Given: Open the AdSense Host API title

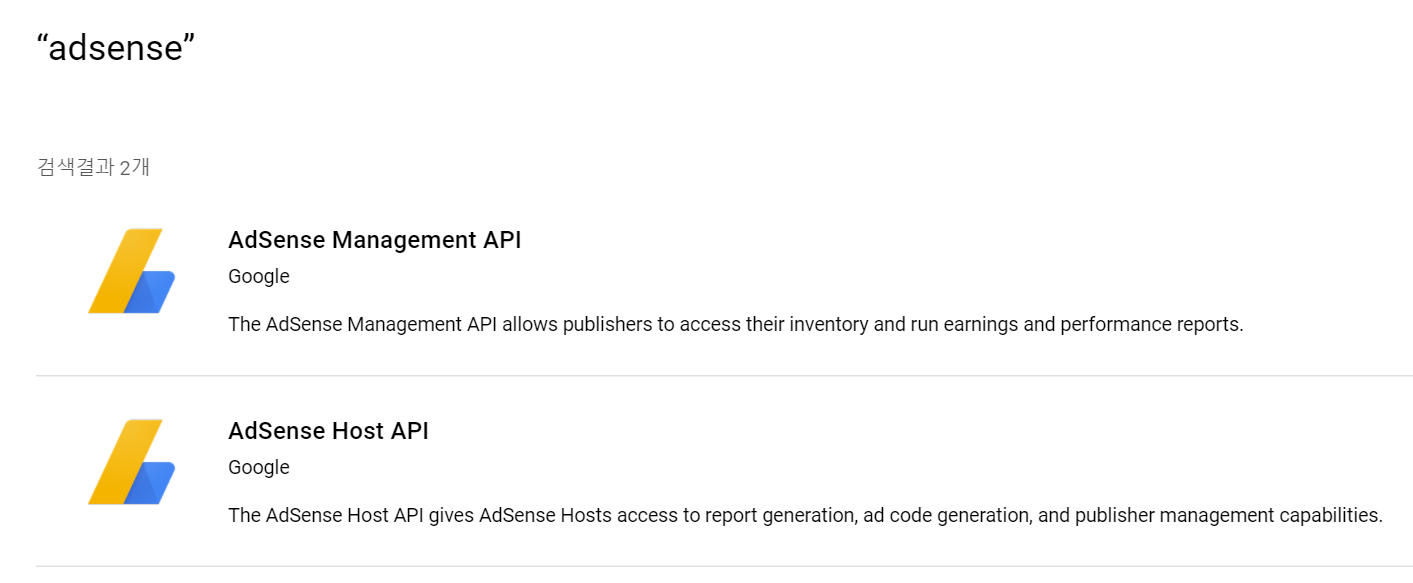Looking at the screenshot, I should point(328,431).
